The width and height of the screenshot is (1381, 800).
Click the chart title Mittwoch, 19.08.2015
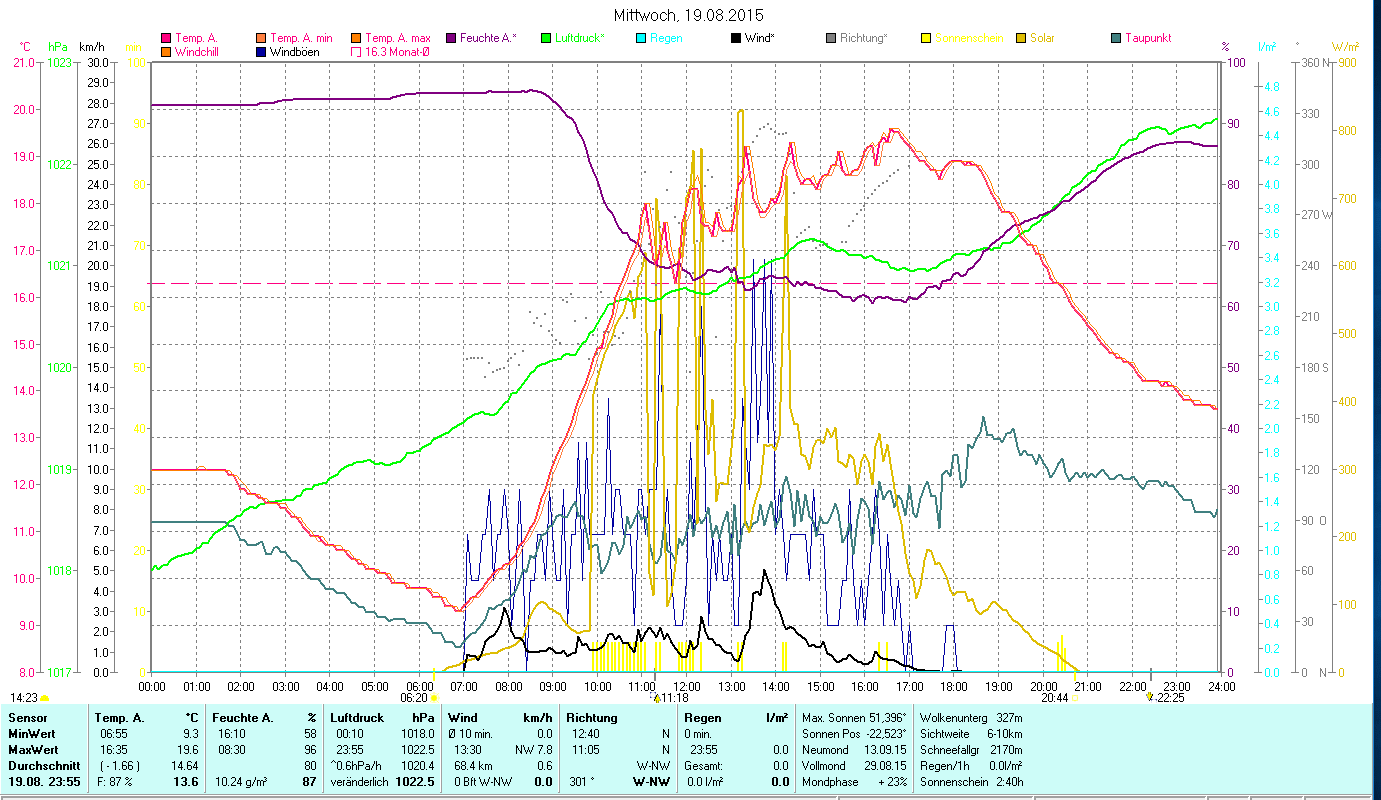pos(690,15)
